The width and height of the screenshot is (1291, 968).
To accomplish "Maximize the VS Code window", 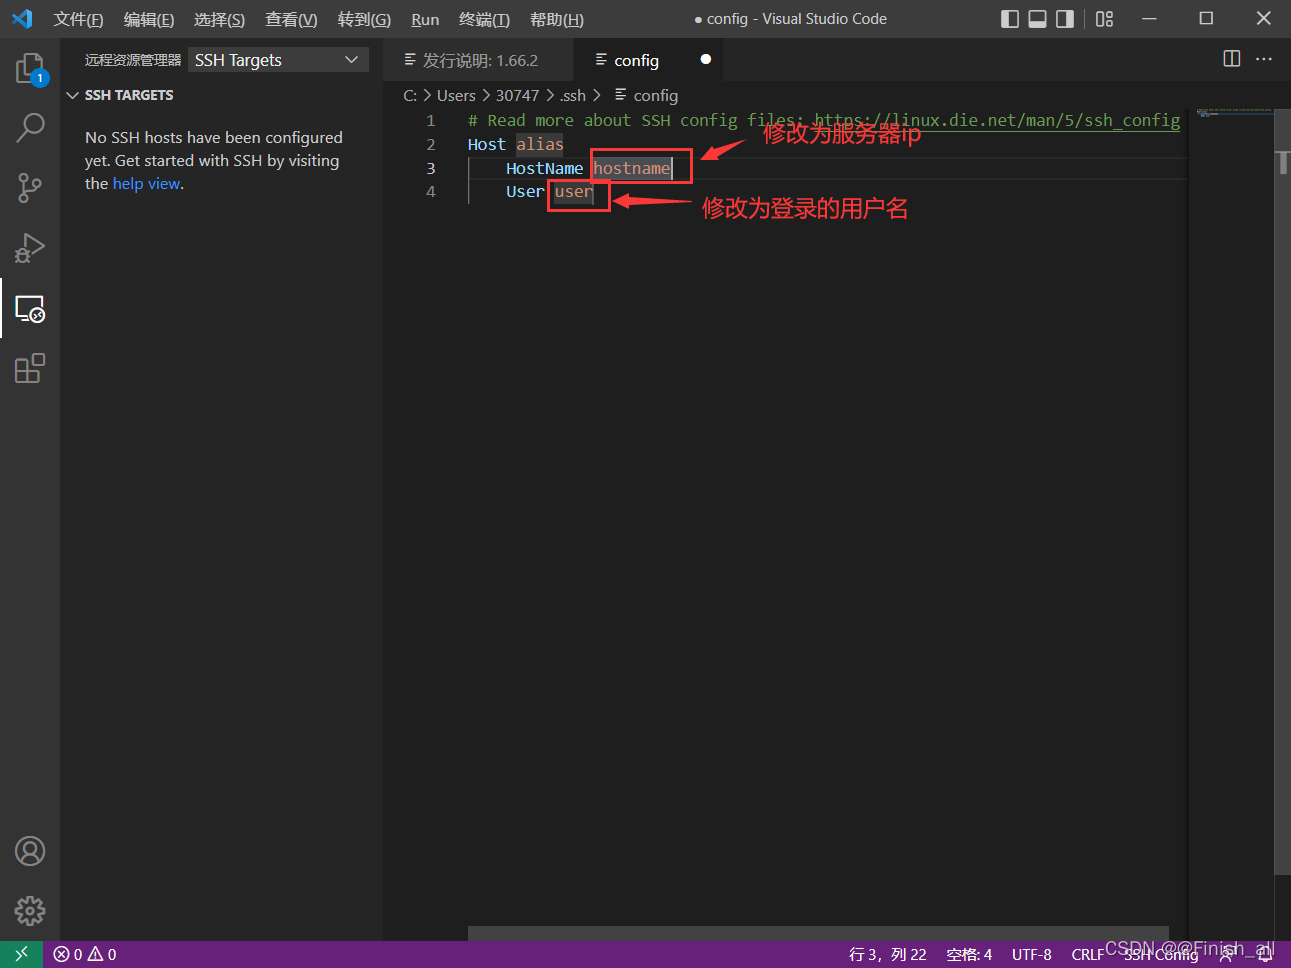I will tap(1206, 18).
